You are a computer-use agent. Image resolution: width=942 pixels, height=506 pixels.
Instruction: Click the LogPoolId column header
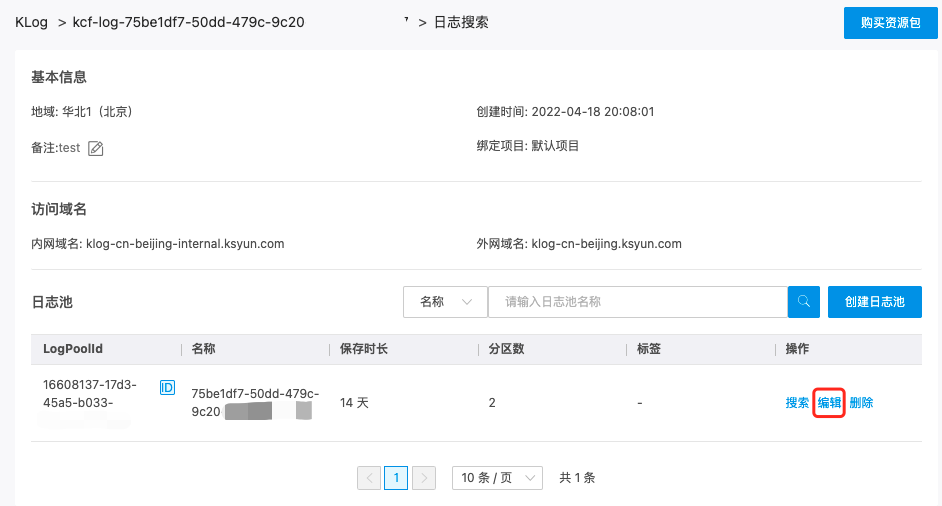pyautogui.click(x=73, y=349)
